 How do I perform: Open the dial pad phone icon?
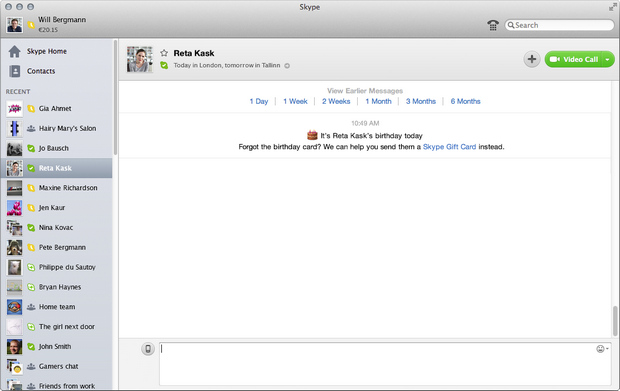pyautogui.click(x=493, y=25)
